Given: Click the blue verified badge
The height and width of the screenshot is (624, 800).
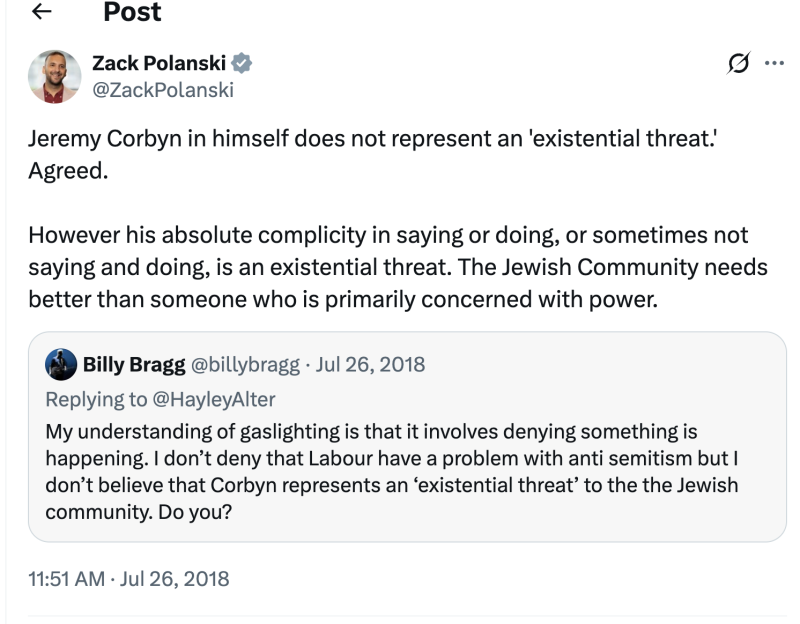Looking at the screenshot, I should click(242, 64).
